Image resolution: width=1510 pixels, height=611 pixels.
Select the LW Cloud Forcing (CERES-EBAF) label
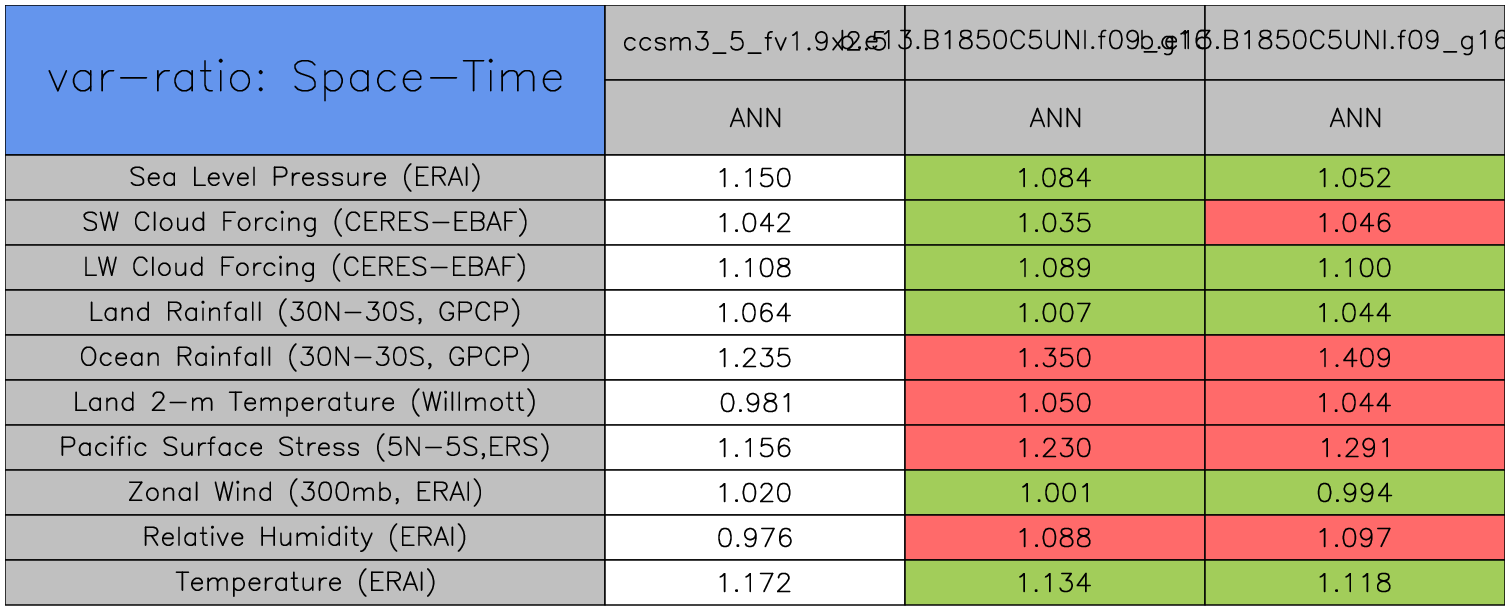(x=305, y=267)
